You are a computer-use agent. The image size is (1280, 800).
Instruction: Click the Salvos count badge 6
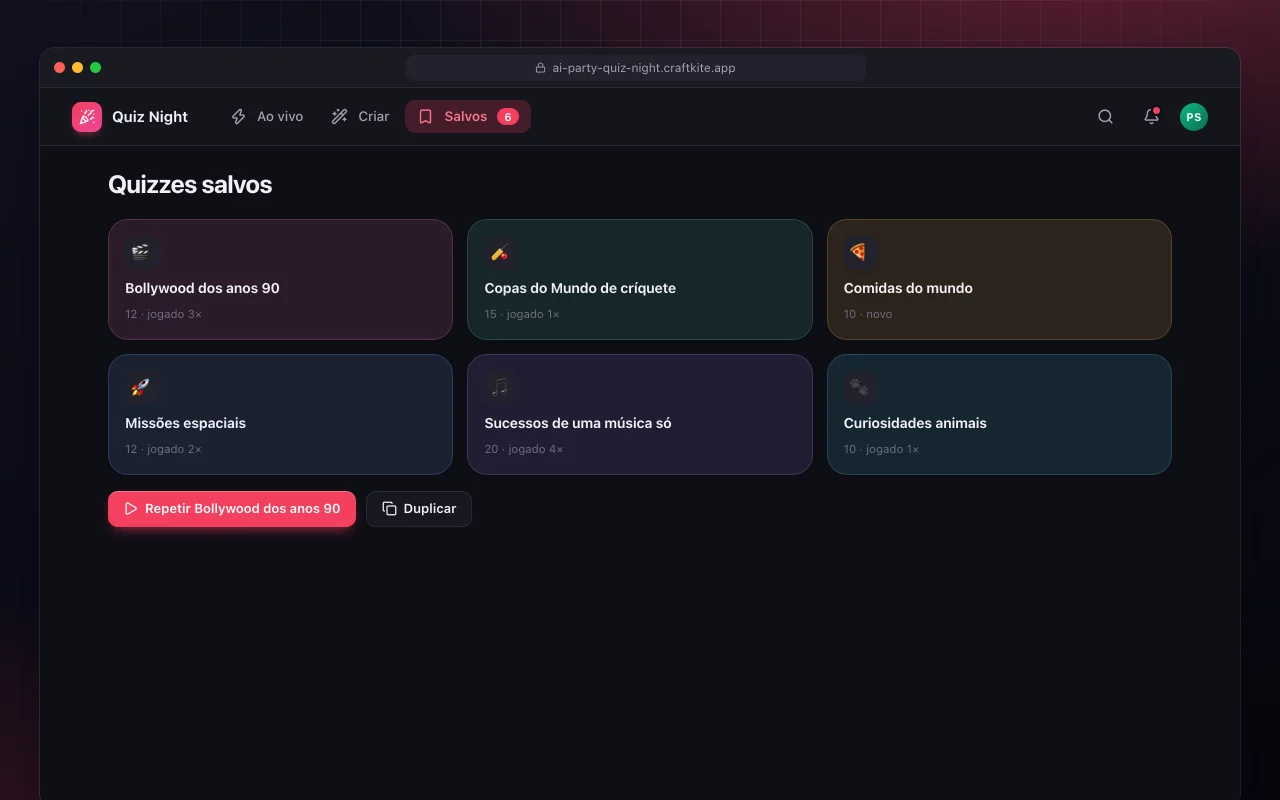pos(508,117)
